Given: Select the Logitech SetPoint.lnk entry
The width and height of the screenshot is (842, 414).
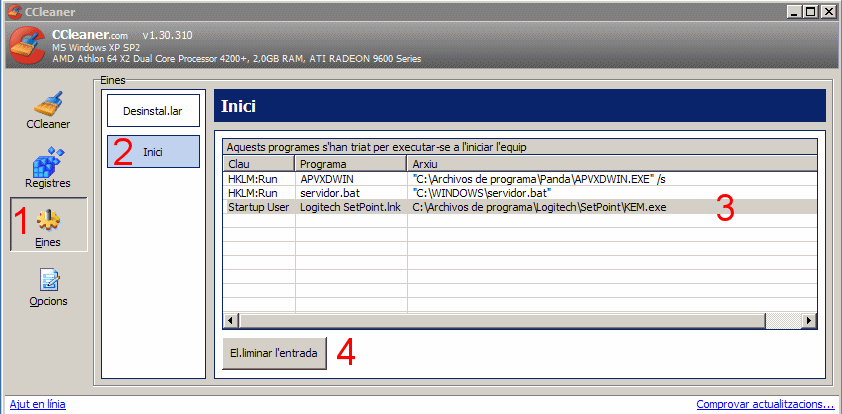Looking at the screenshot, I should 351,207.
